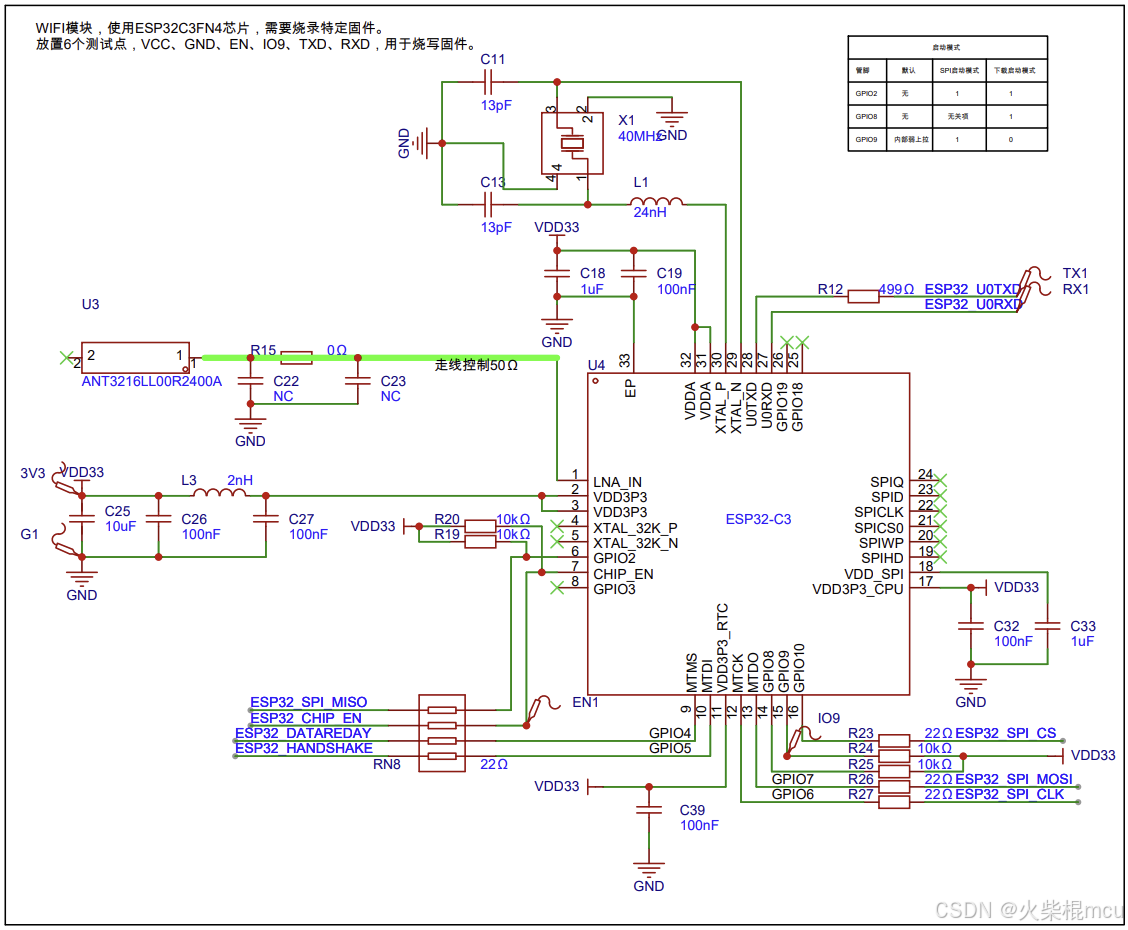Click the ESP32-C3 chip name text

[x=758, y=519]
